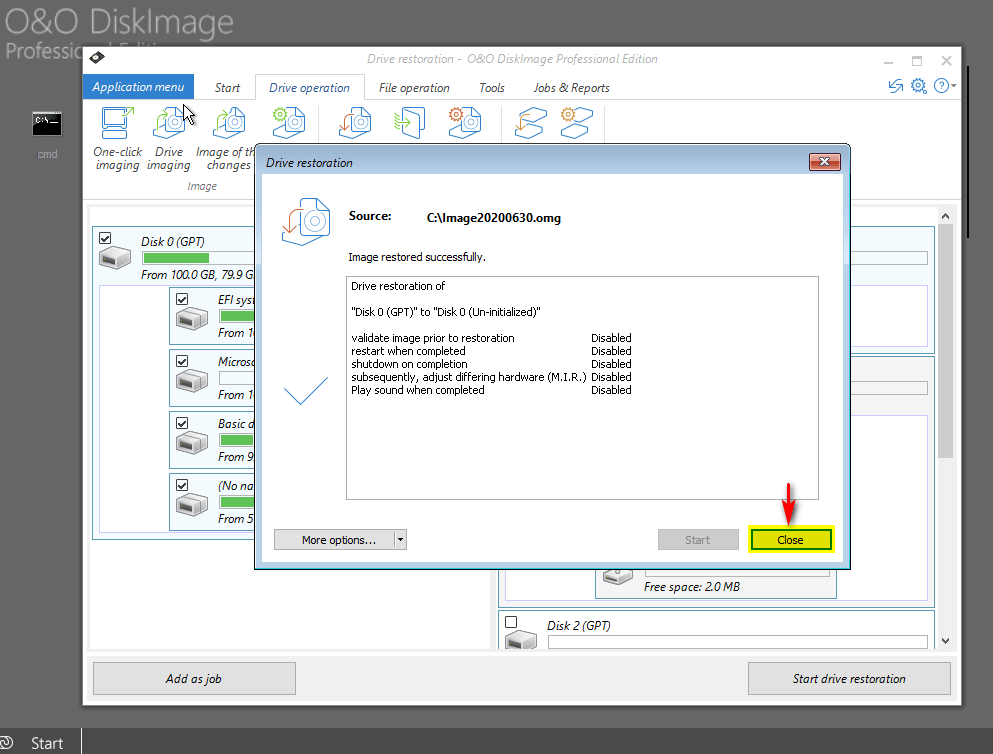Screen dimensions: 993x754
Task: Uncheck the Microsoft partition checkbox
Action: (182, 361)
